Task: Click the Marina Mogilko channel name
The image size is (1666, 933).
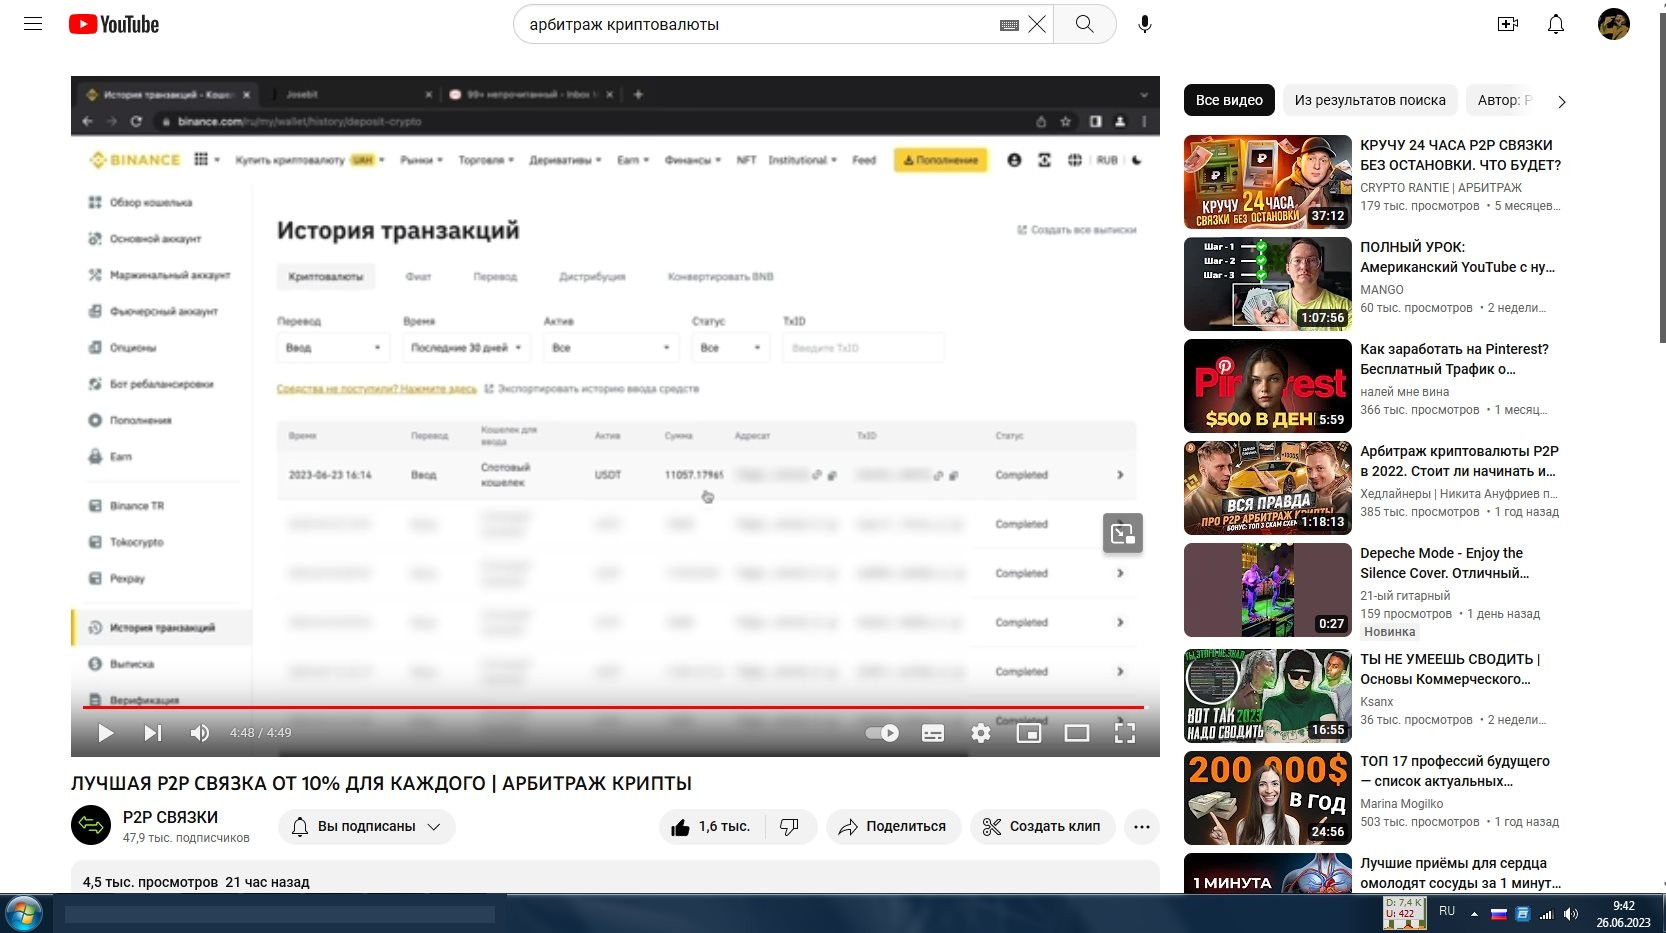Action: (x=1402, y=803)
